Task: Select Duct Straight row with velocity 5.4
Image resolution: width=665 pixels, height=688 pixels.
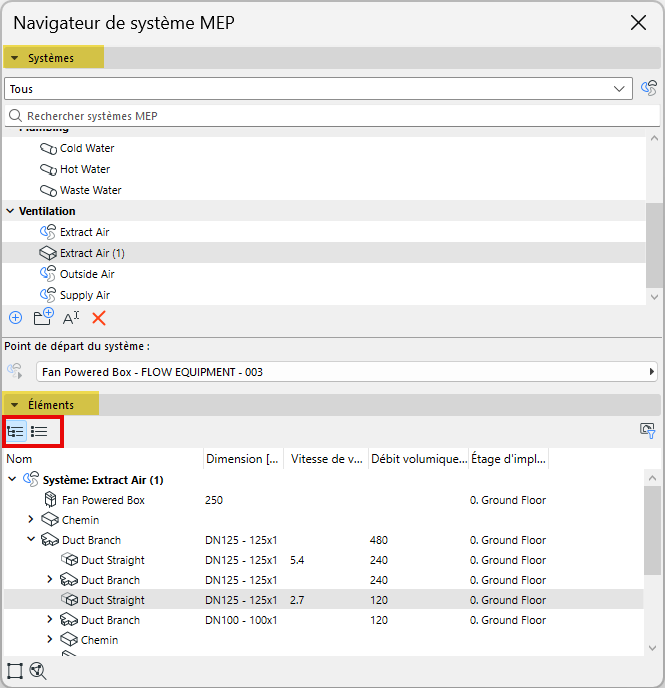Action: [324, 560]
